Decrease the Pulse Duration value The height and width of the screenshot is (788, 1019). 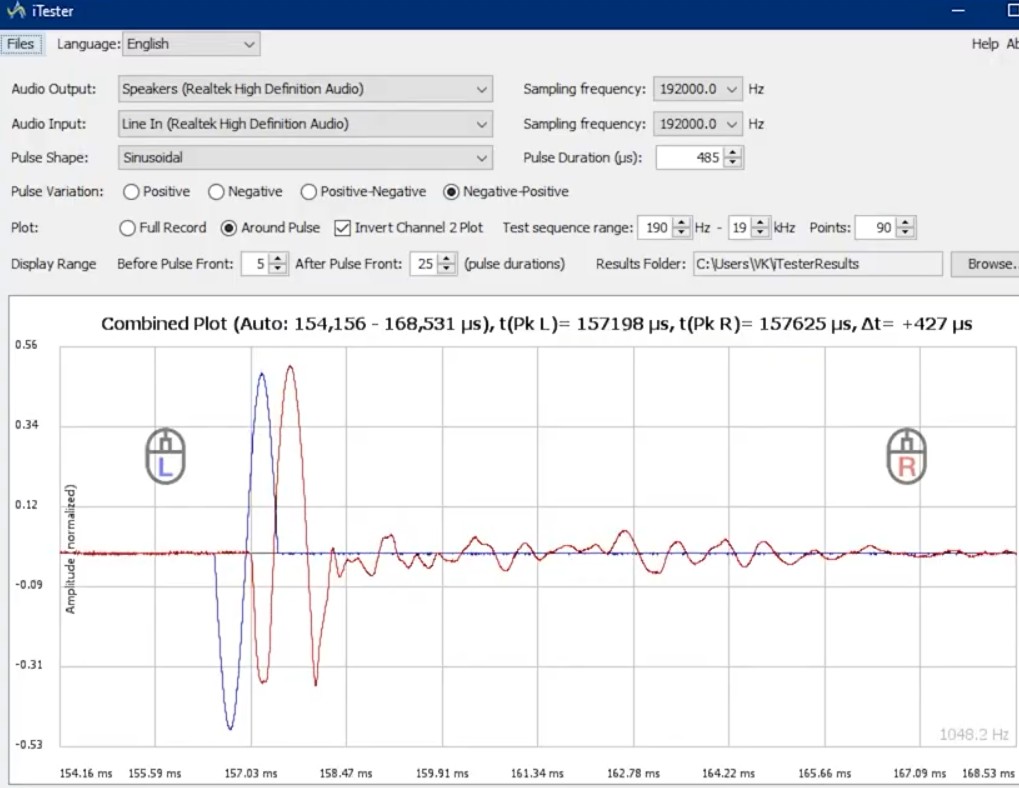(733, 163)
